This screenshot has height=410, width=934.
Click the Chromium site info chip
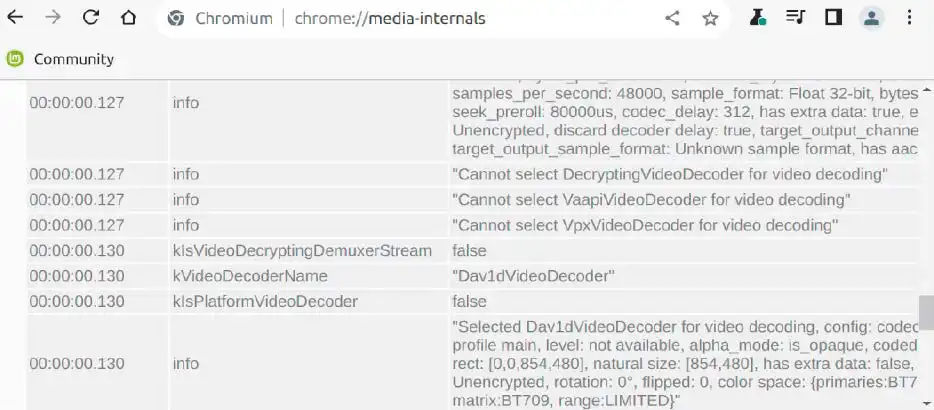[220, 18]
